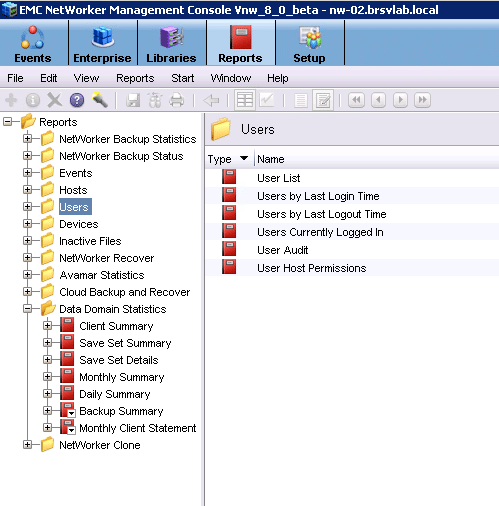Click Users by Last Login Time icon
499x506 pixels.
click(229, 195)
